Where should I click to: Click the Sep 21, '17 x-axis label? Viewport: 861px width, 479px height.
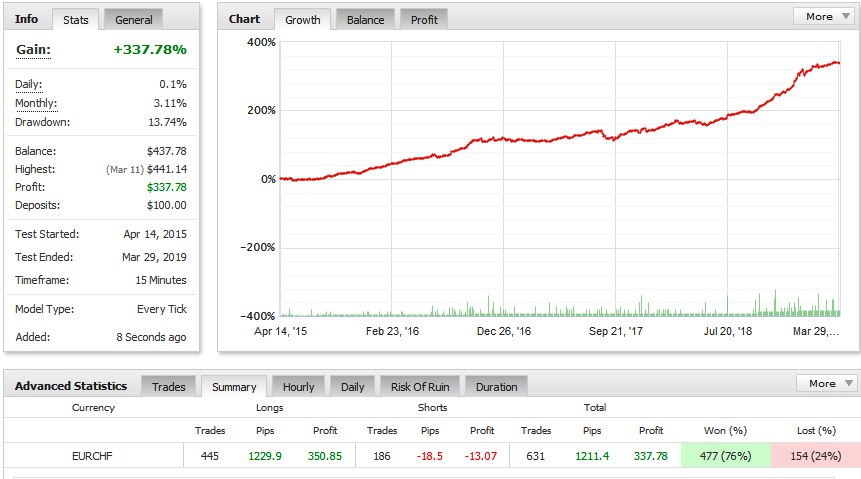(x=616, y=331)
